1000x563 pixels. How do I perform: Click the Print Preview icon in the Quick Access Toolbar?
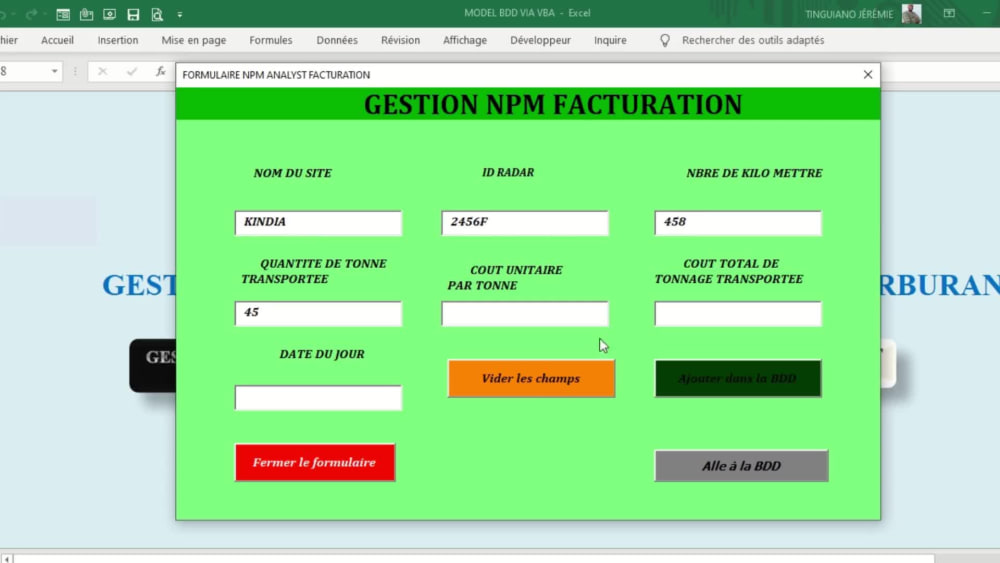[157, 14]
